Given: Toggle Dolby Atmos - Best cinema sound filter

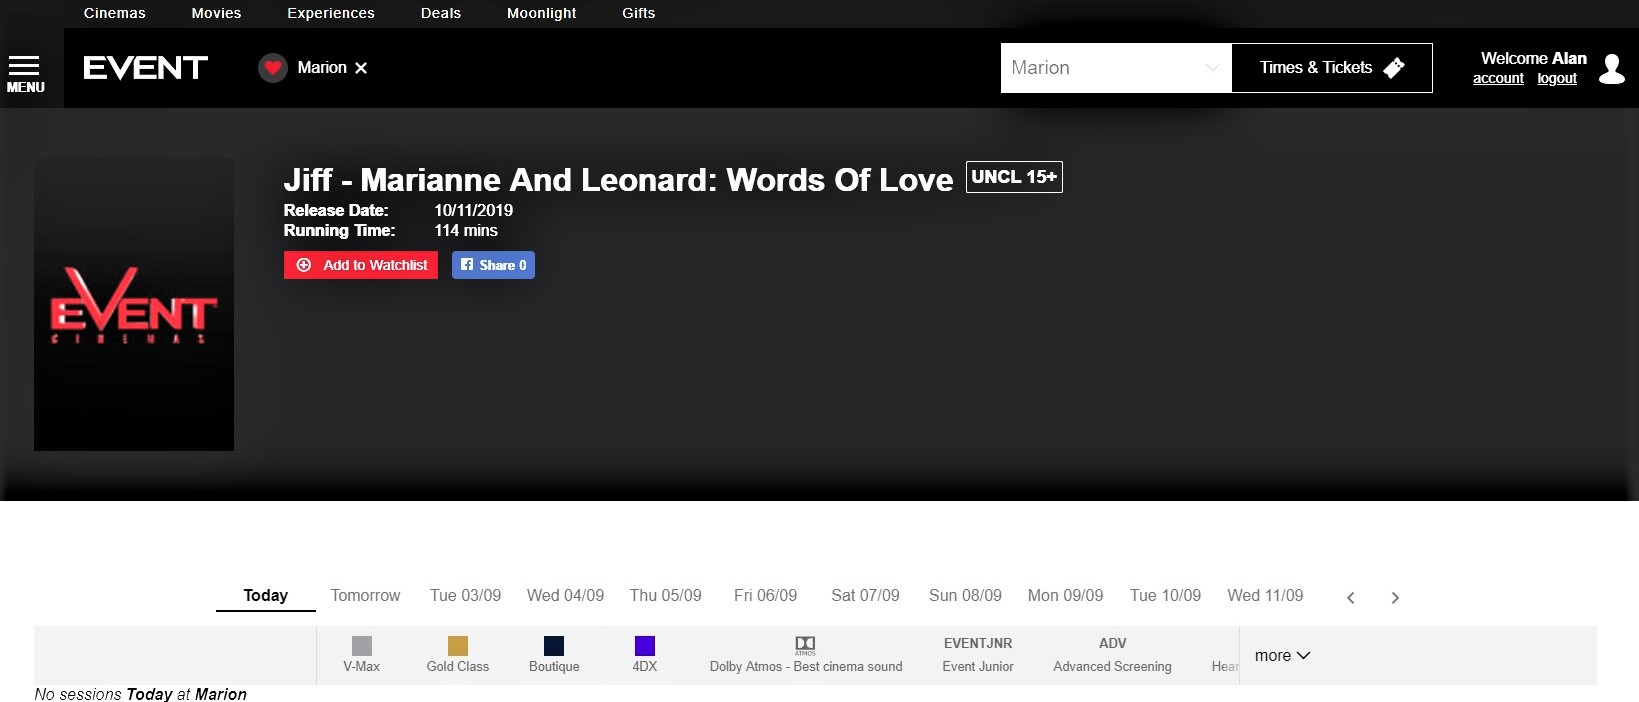Looking at the screenshot, I should click(806, 655).
